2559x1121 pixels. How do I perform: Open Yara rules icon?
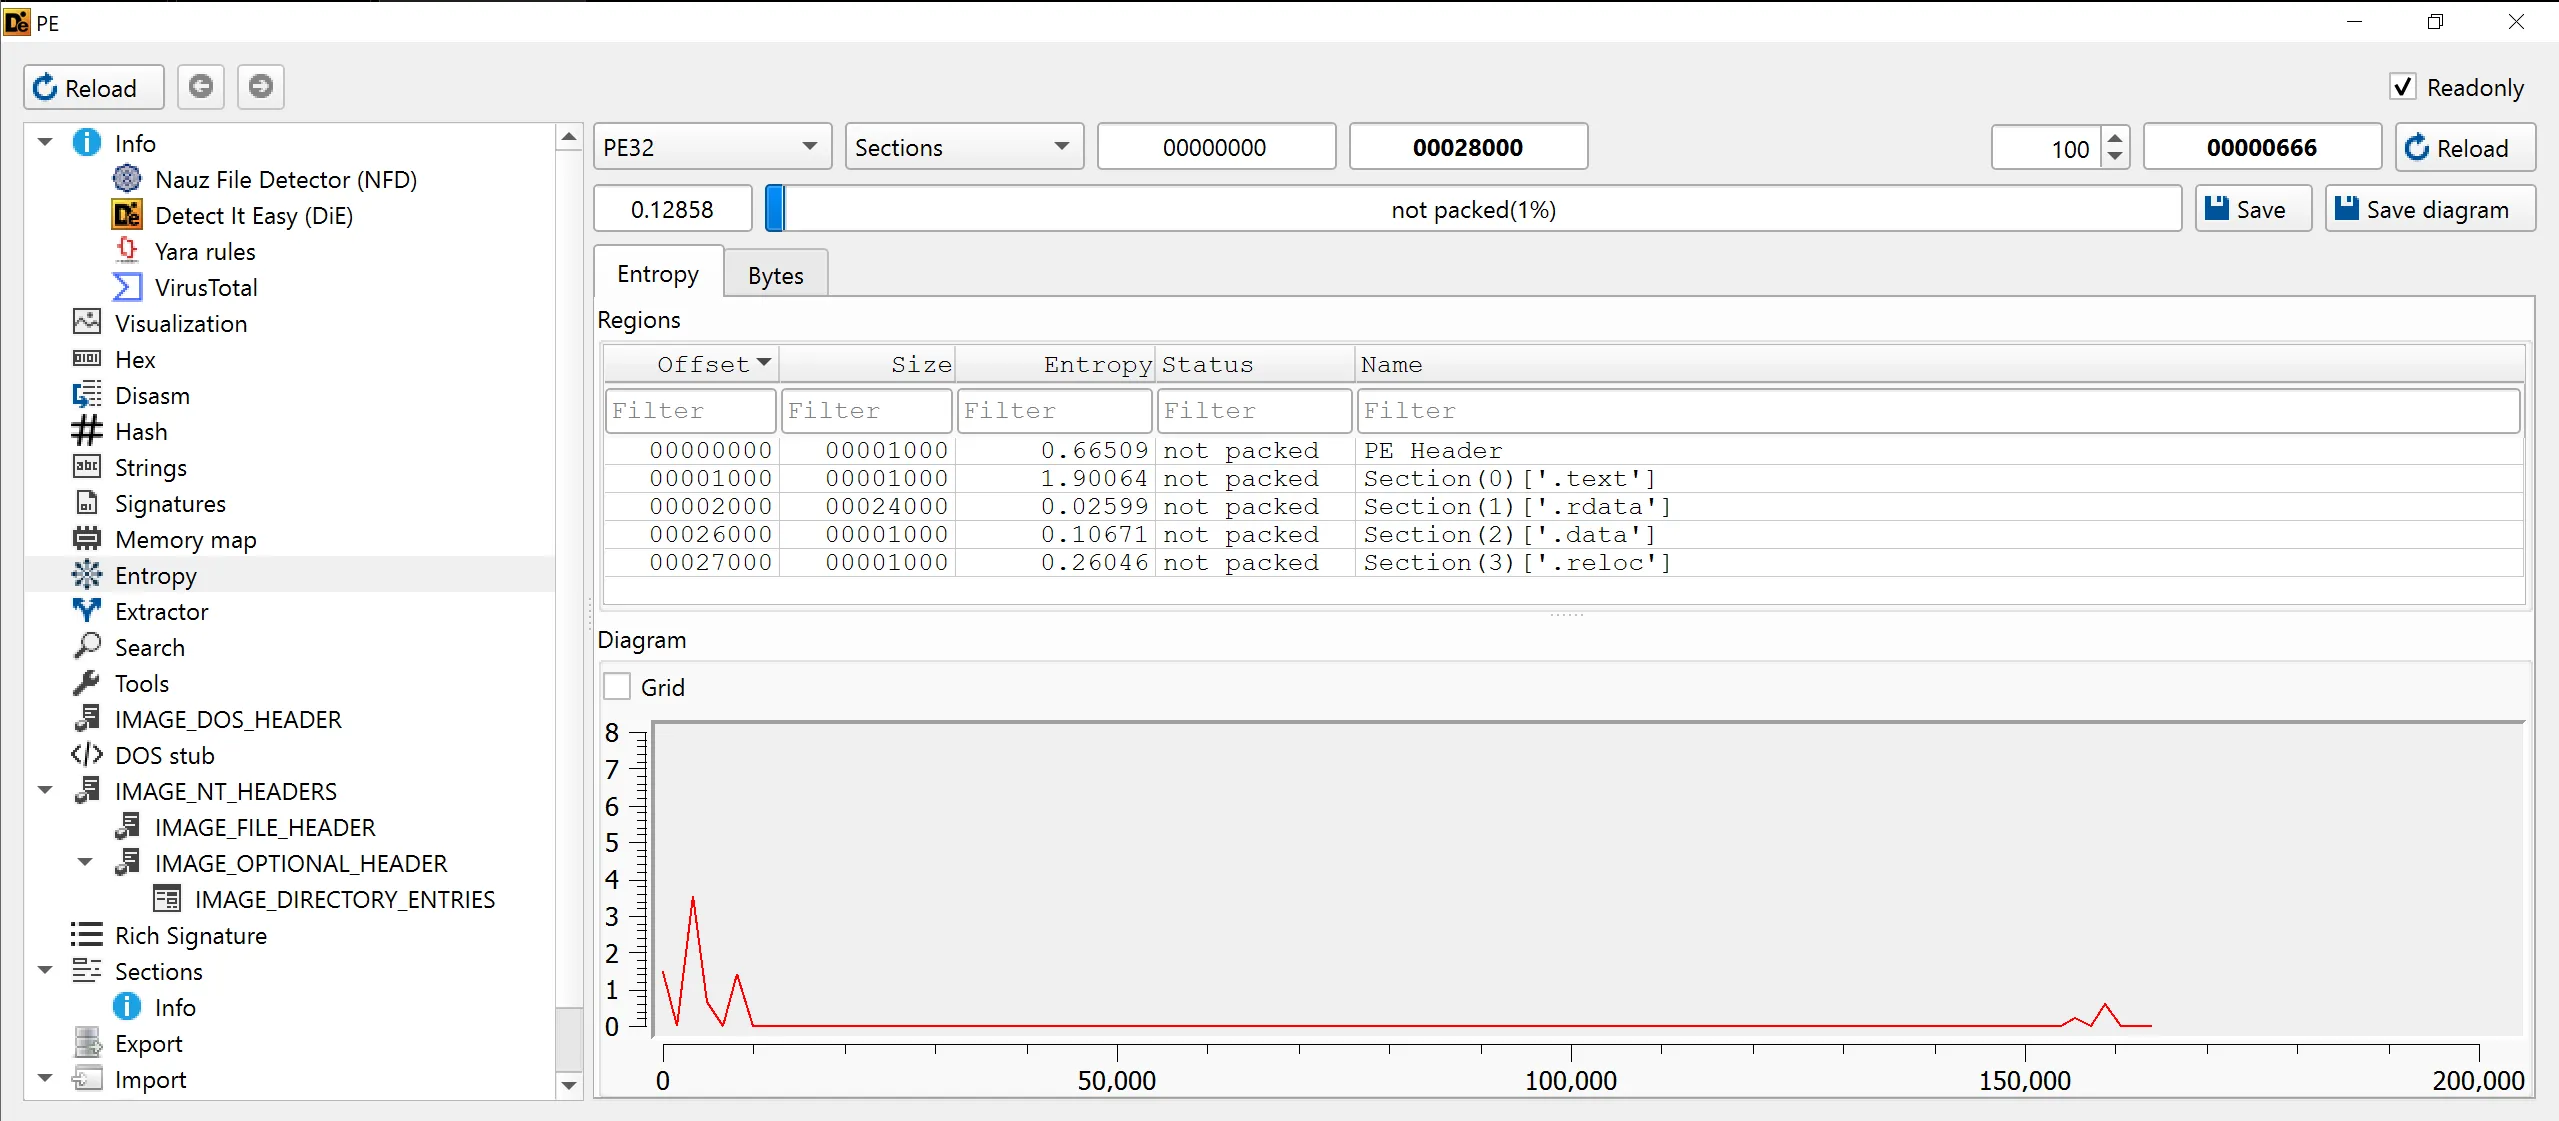point(127,251)
